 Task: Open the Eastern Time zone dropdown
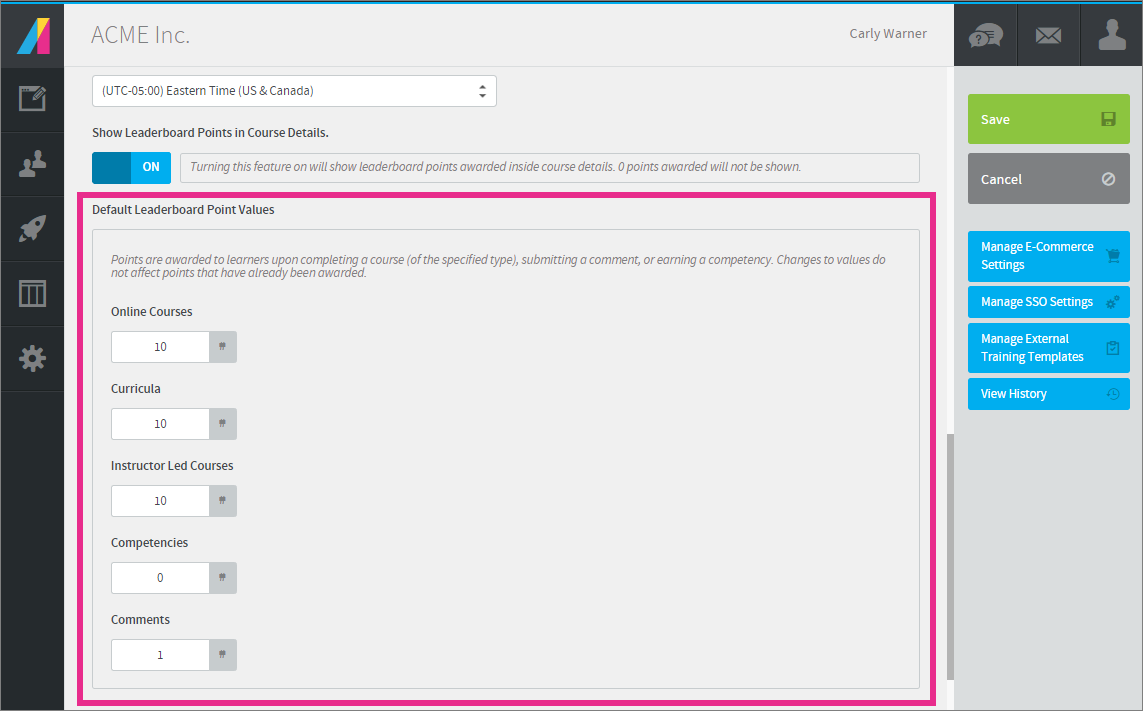click(x=294, y=91)
